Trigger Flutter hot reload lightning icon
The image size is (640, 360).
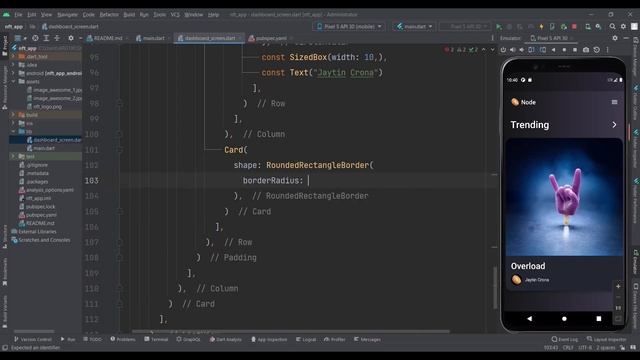tap(542, 27)
